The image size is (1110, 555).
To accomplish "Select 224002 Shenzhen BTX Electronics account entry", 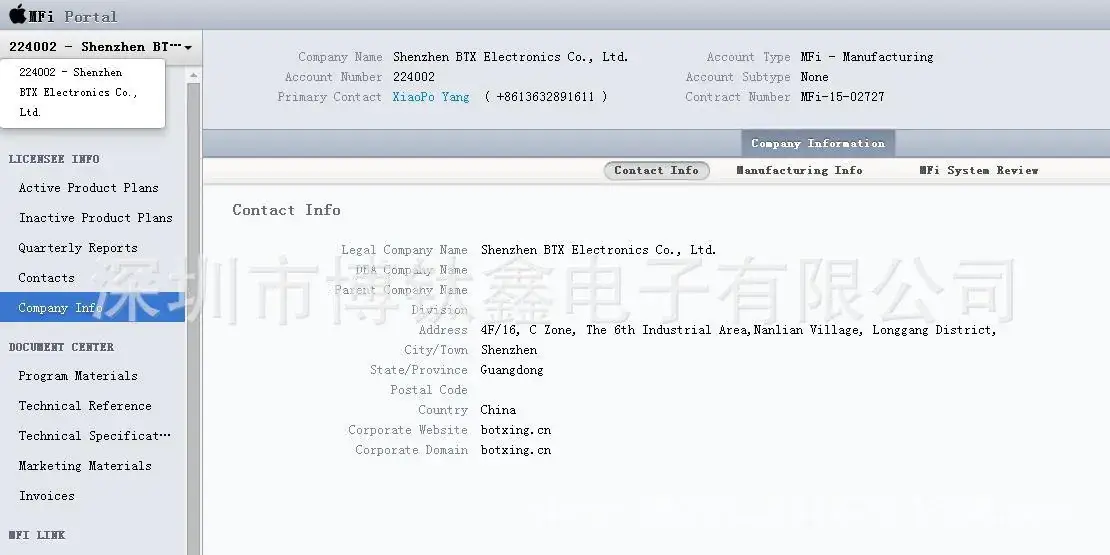I will (82, 93).
